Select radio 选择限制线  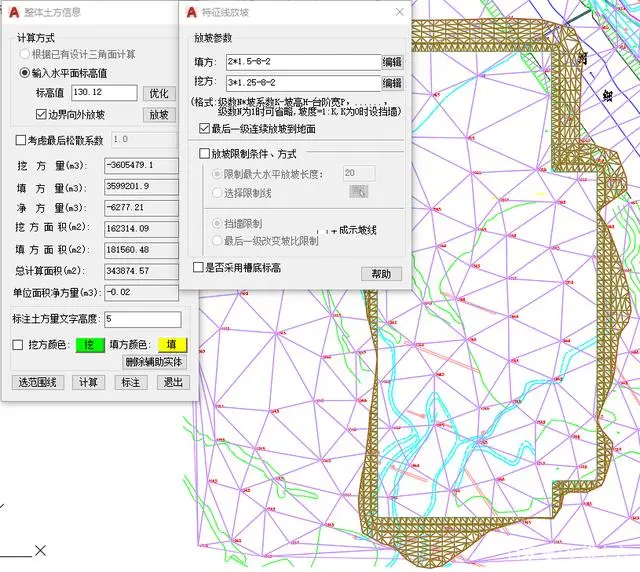click(x=217, y=193)
